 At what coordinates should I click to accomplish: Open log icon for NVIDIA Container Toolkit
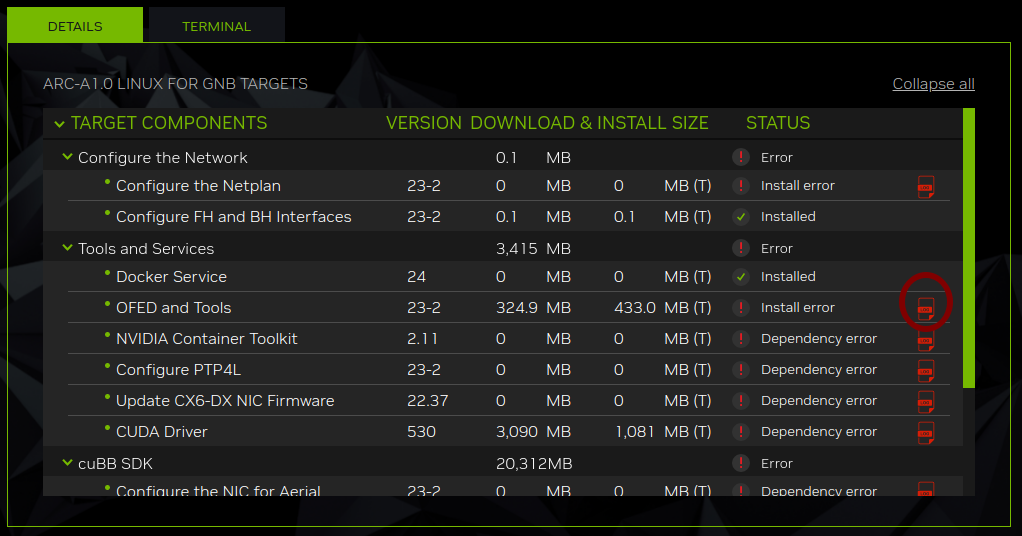(926, 341)
